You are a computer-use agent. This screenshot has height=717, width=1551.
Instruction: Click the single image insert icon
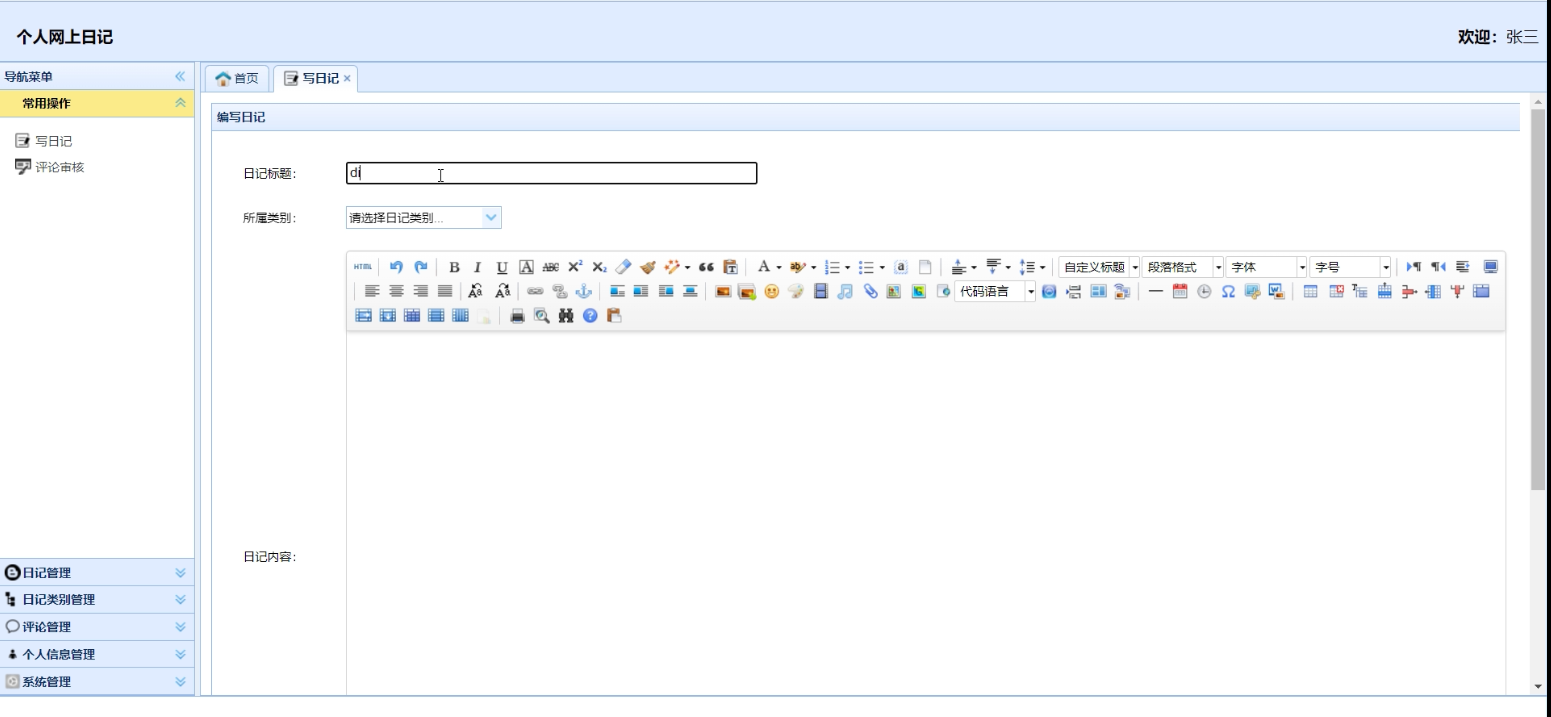(723, 291)
